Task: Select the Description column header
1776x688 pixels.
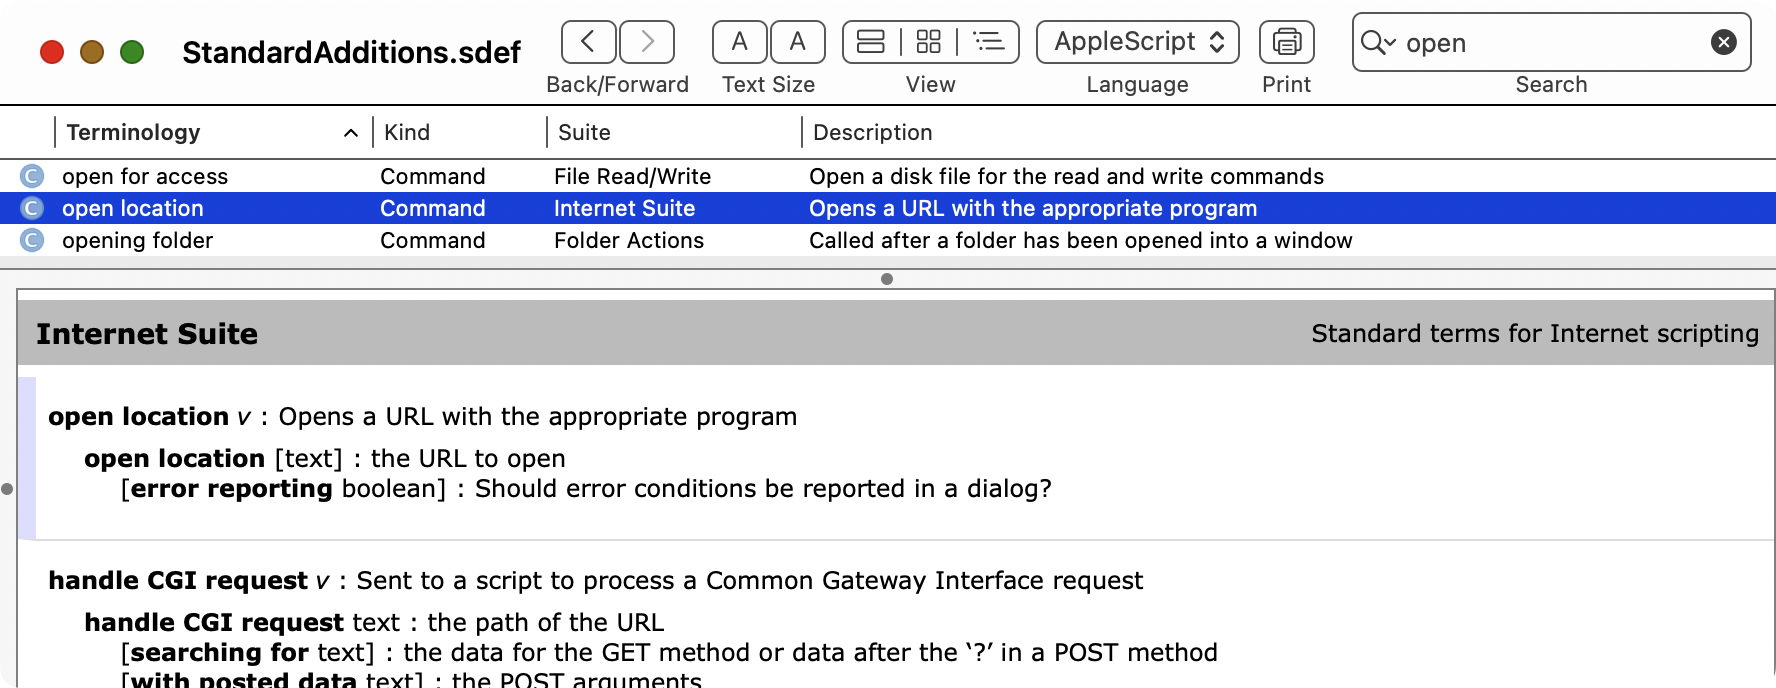Action: (x=872, y=132)
